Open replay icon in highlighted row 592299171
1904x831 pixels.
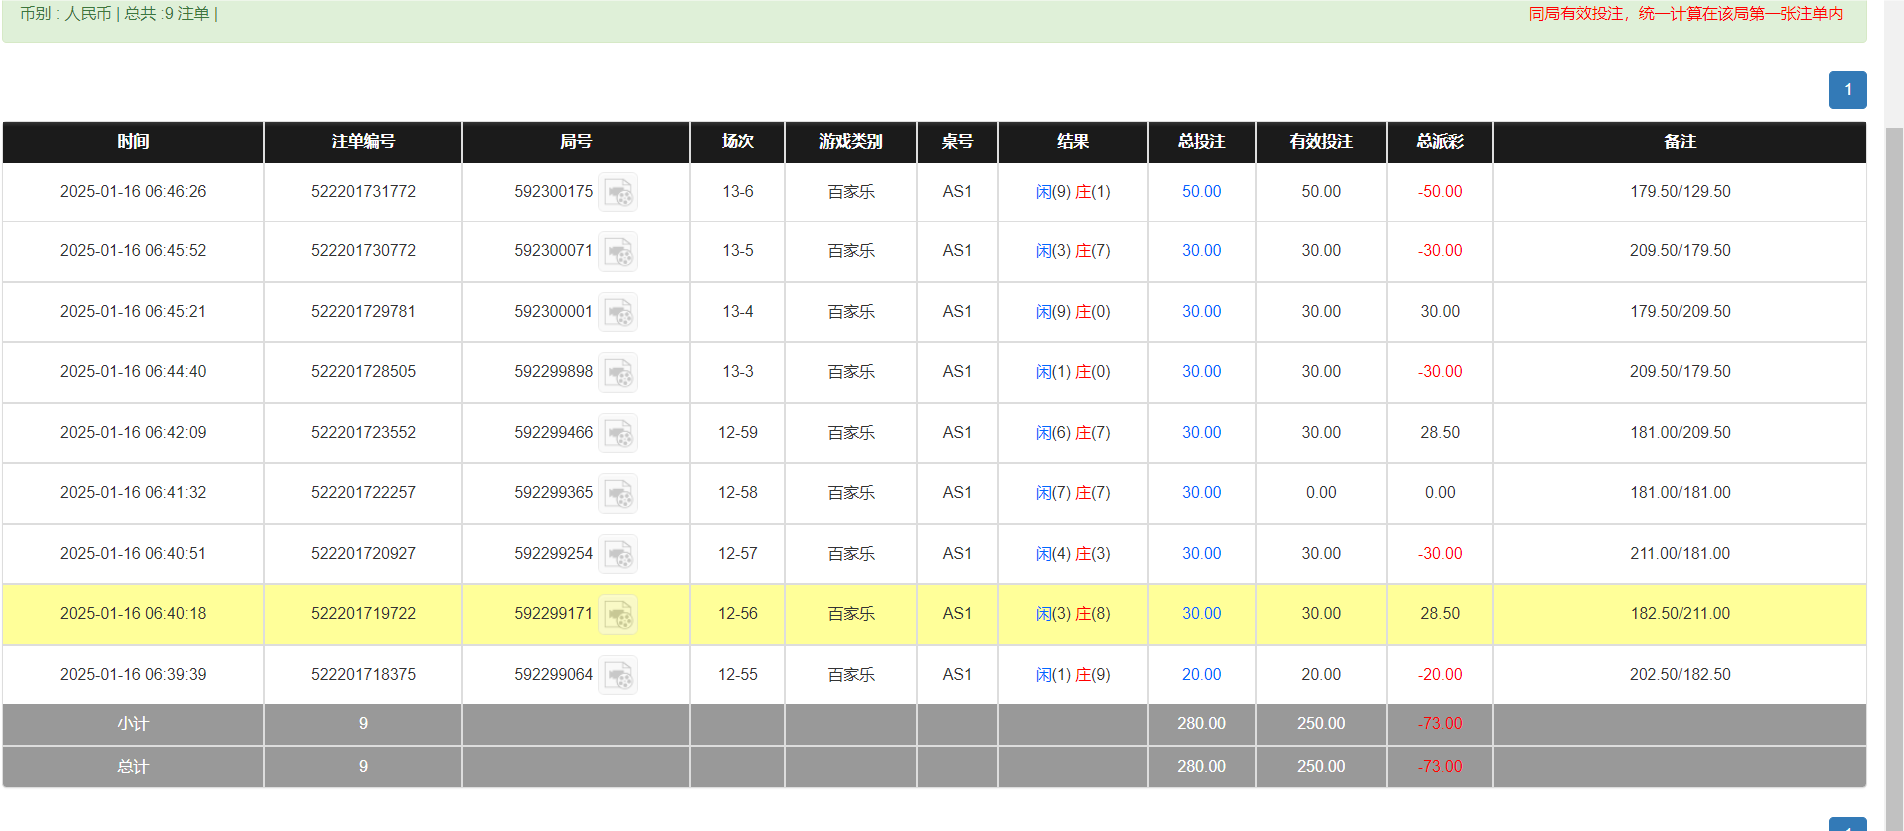[618, 614]
